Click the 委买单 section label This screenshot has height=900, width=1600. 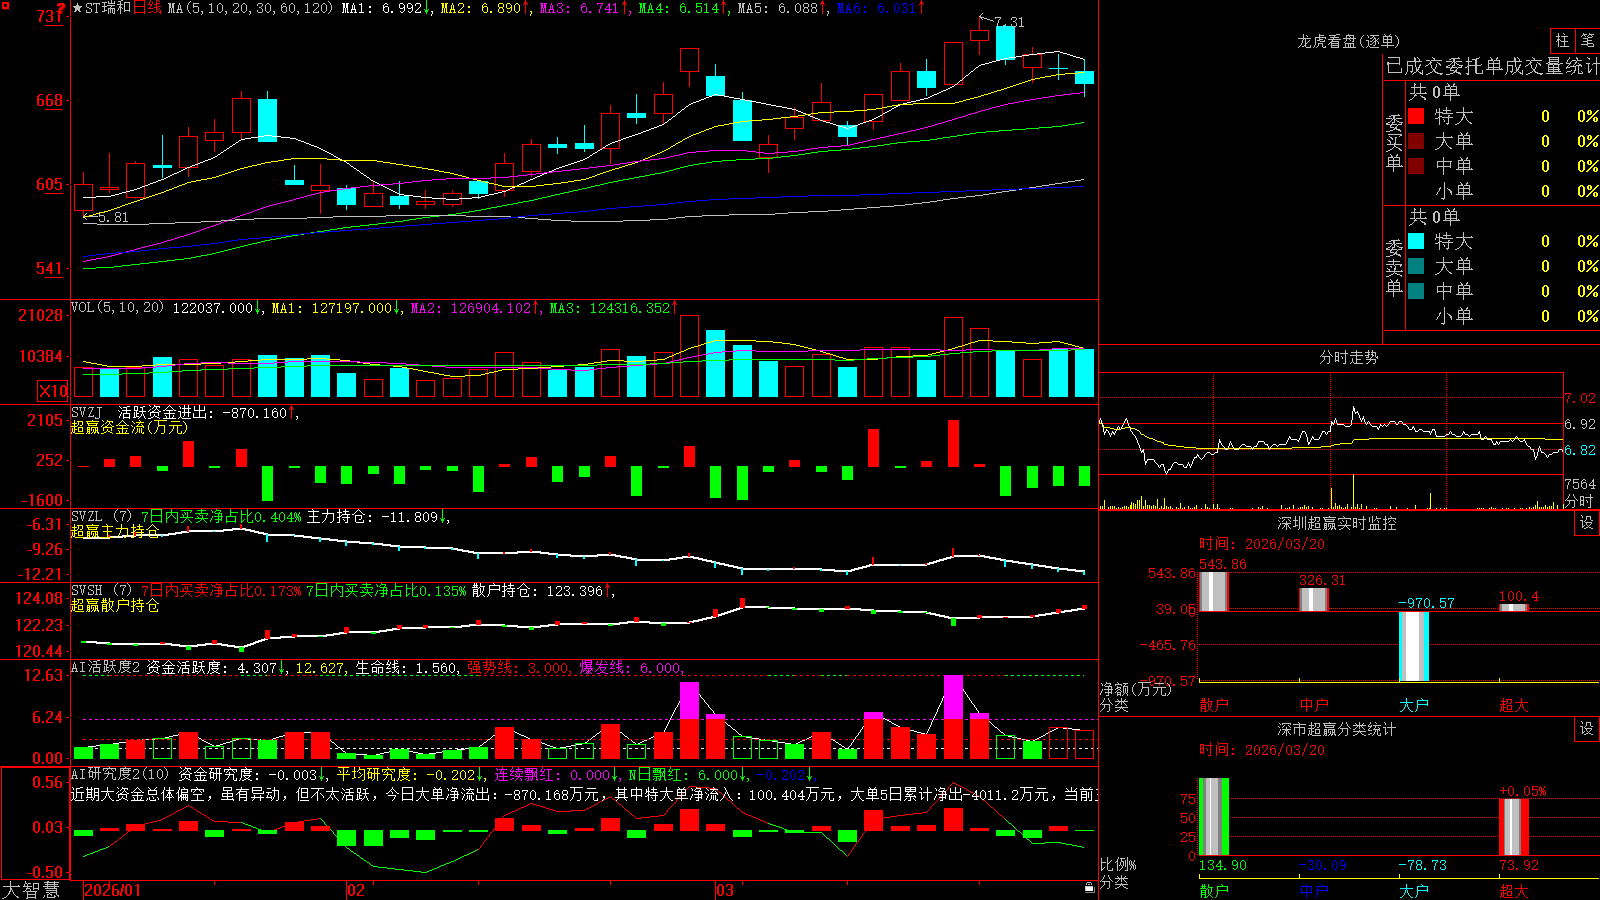coord(1394,142)
